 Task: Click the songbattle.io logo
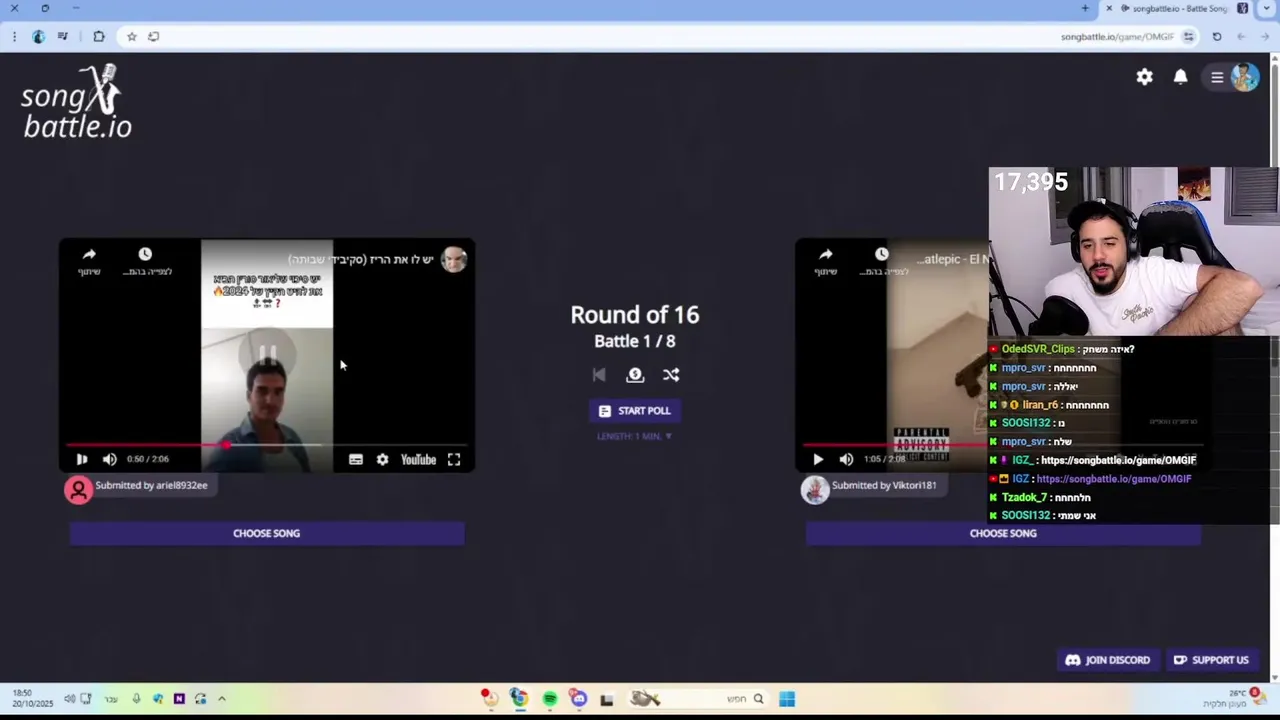tap(77, 103)
